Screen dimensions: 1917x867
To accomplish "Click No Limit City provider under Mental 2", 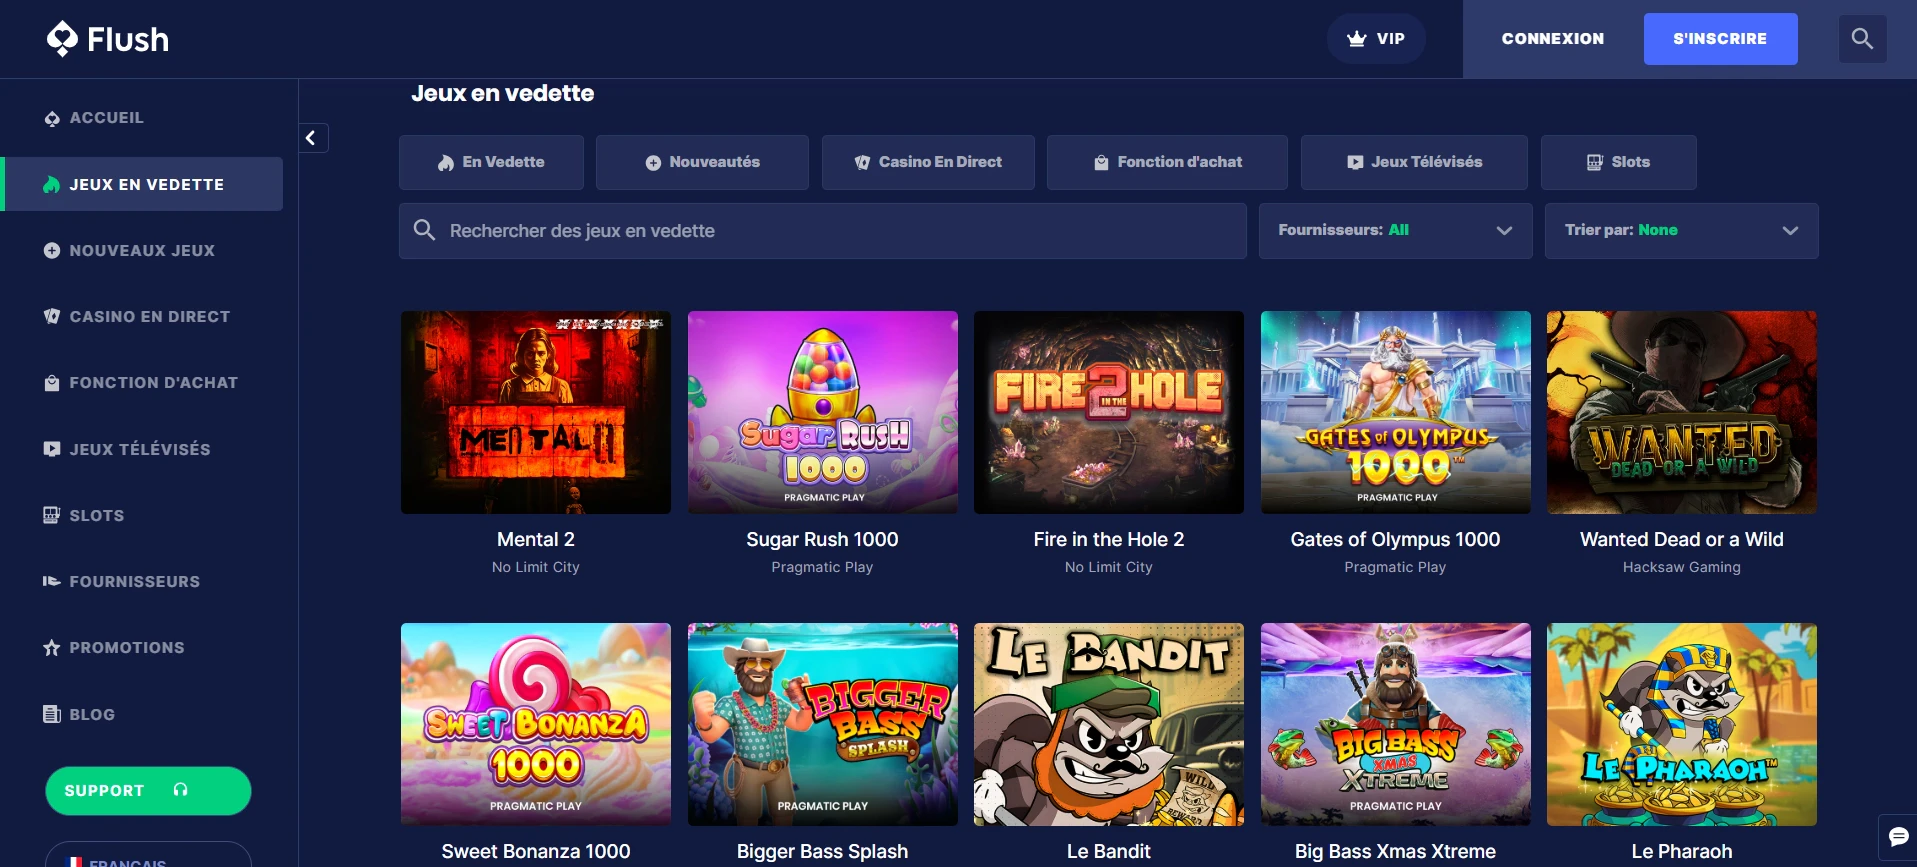I will (536, 567).
